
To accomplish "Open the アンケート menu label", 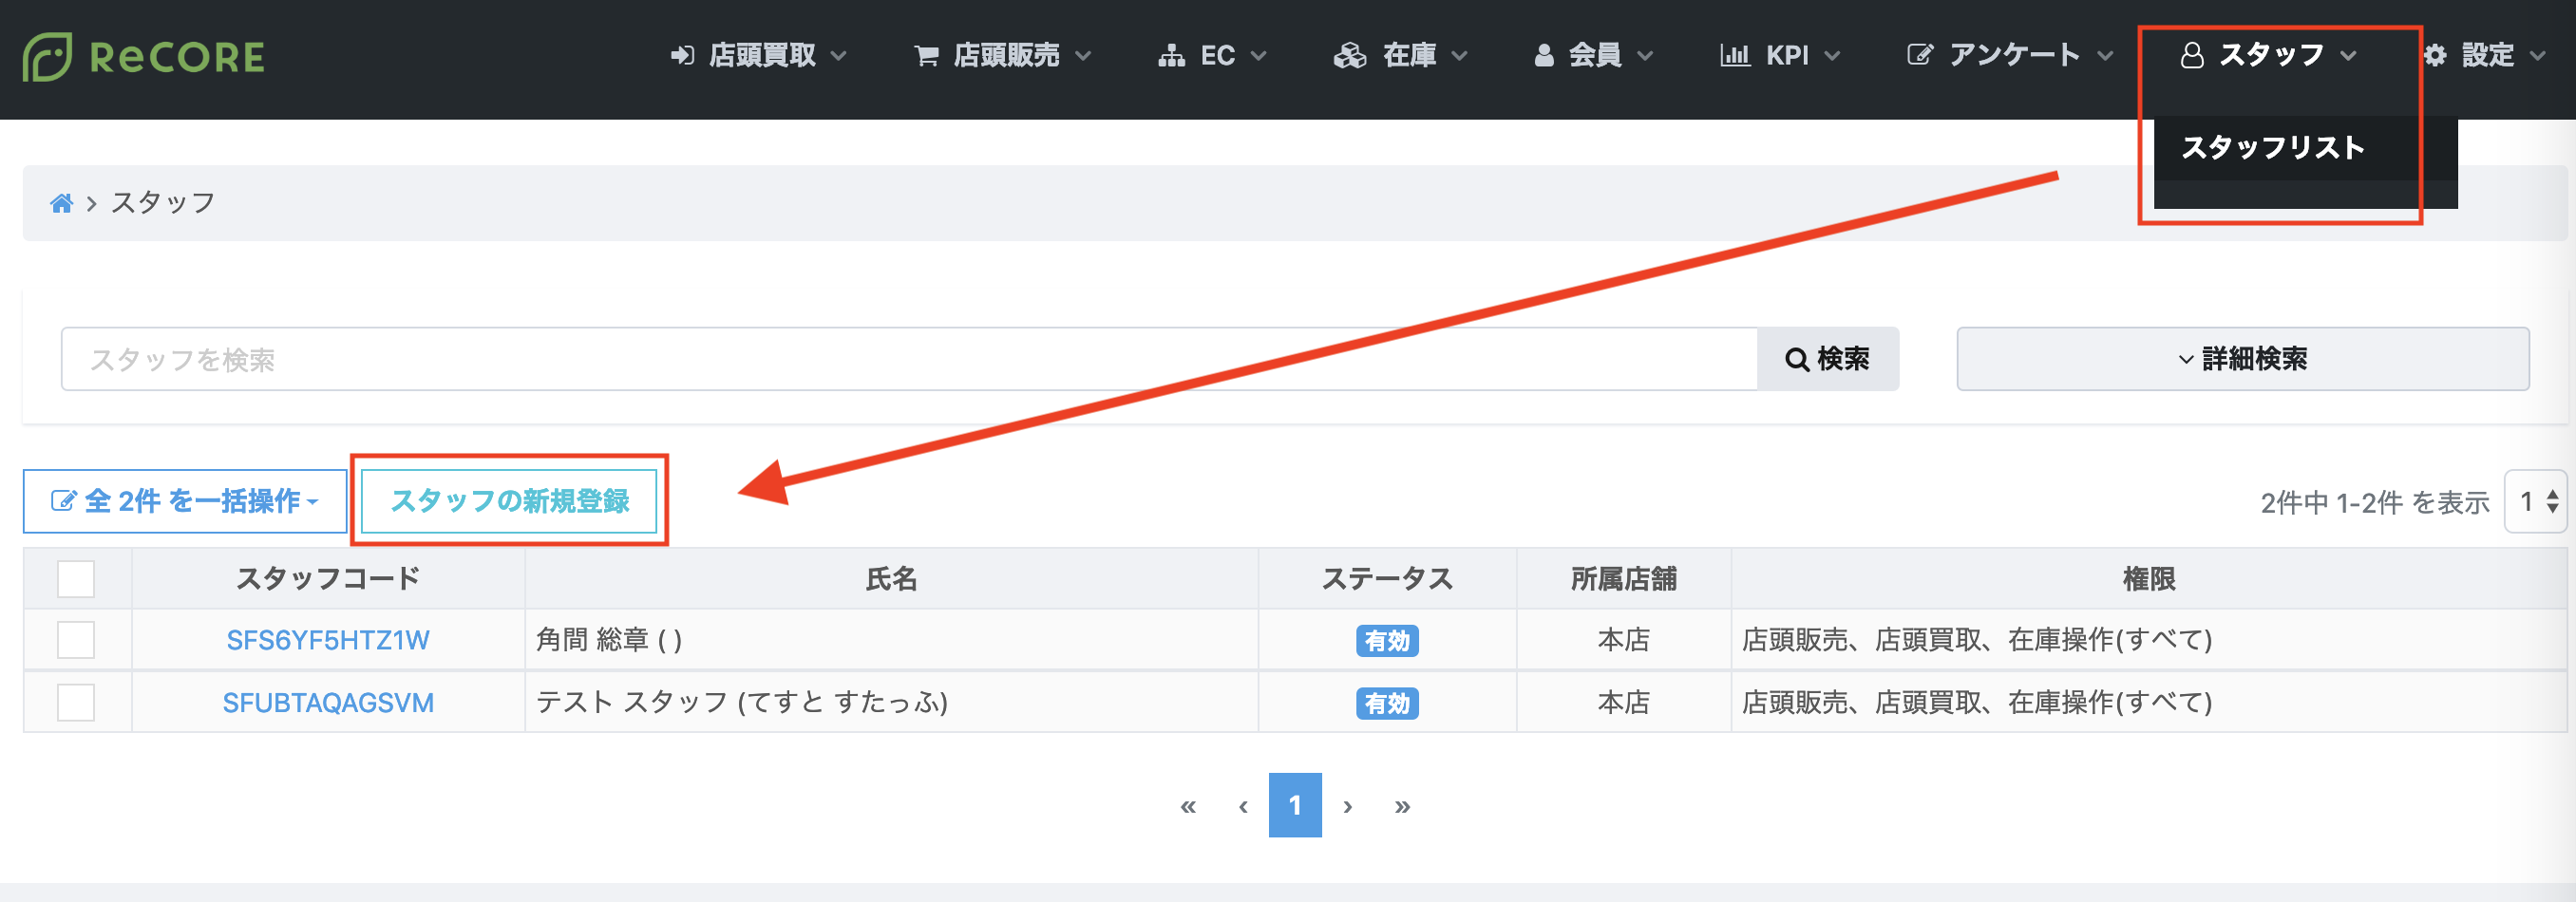I will click(2014, 55).
